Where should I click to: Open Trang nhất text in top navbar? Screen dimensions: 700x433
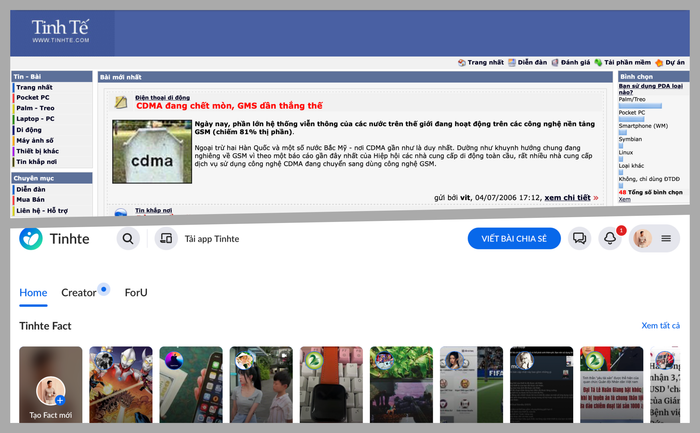click(x=485, y=62)
